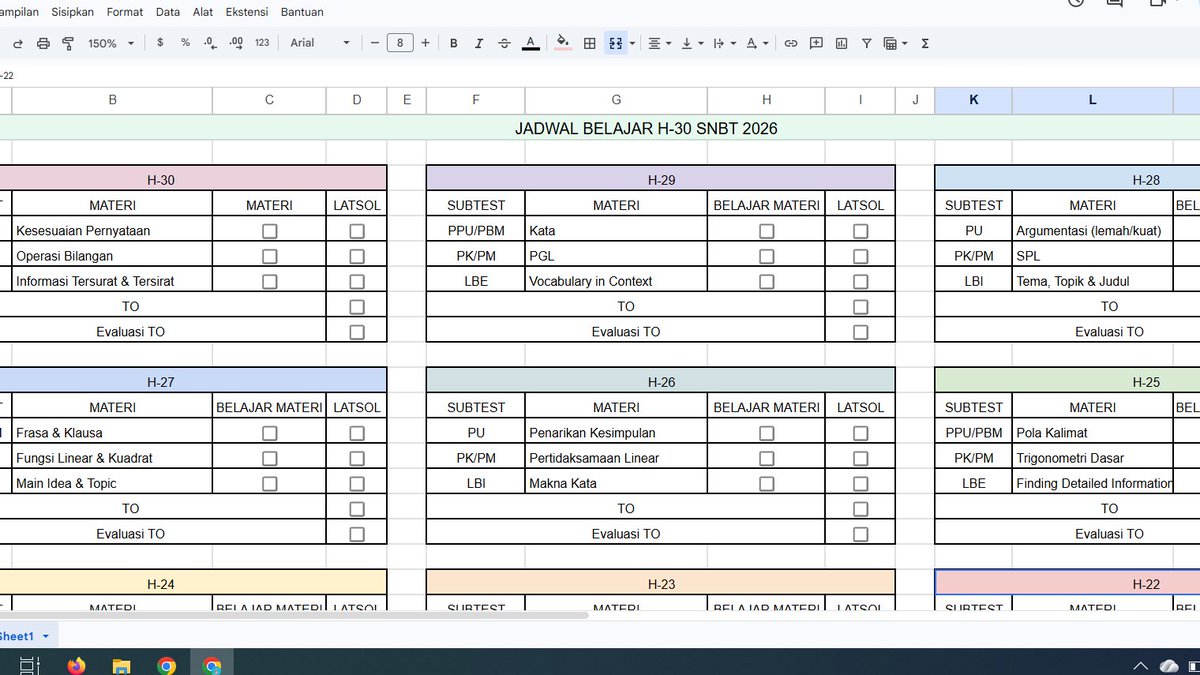
Task: Select the paint format tool
Action: [x=68, y=43]
